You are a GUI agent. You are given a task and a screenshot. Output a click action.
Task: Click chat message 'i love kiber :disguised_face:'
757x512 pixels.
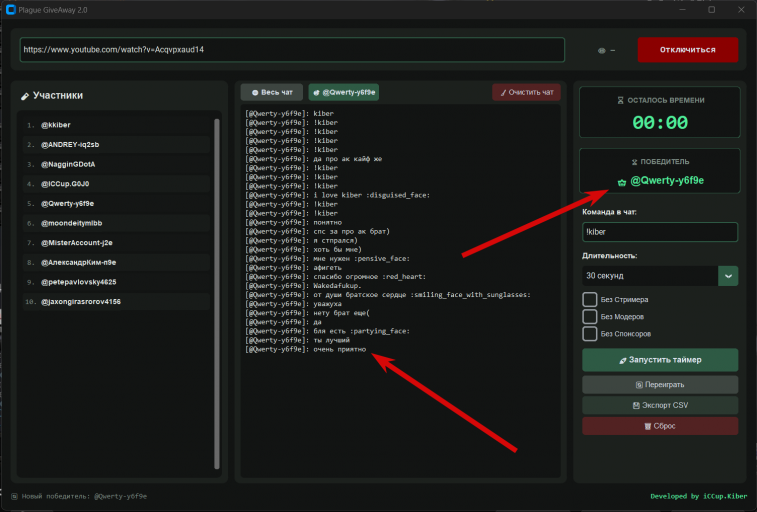click(x=337, y=195)
